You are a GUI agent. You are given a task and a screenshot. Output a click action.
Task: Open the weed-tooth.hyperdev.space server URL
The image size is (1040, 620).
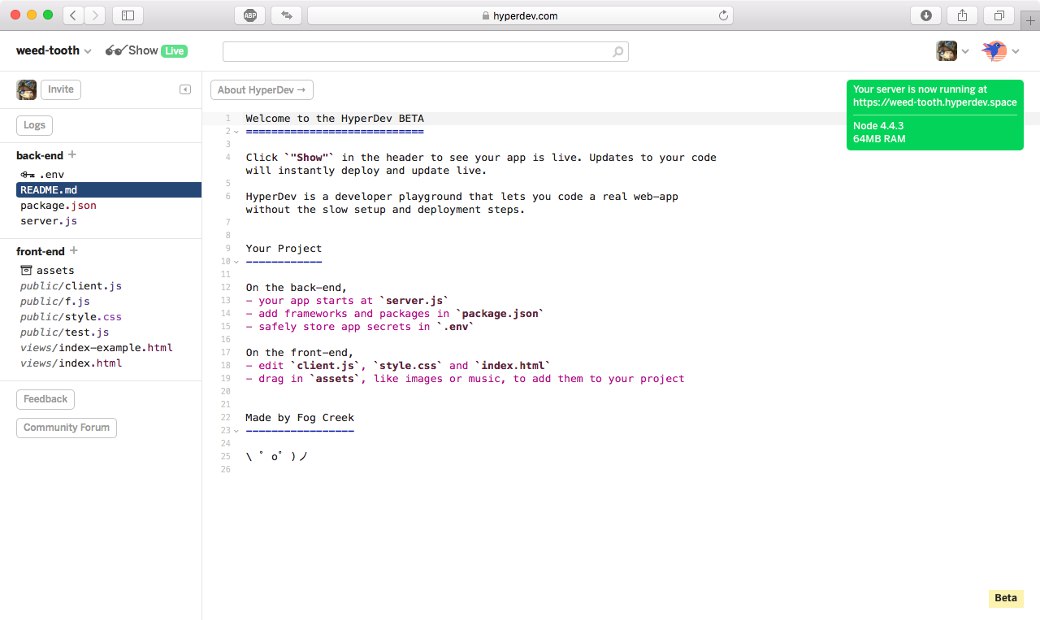[x=935, y=102]
